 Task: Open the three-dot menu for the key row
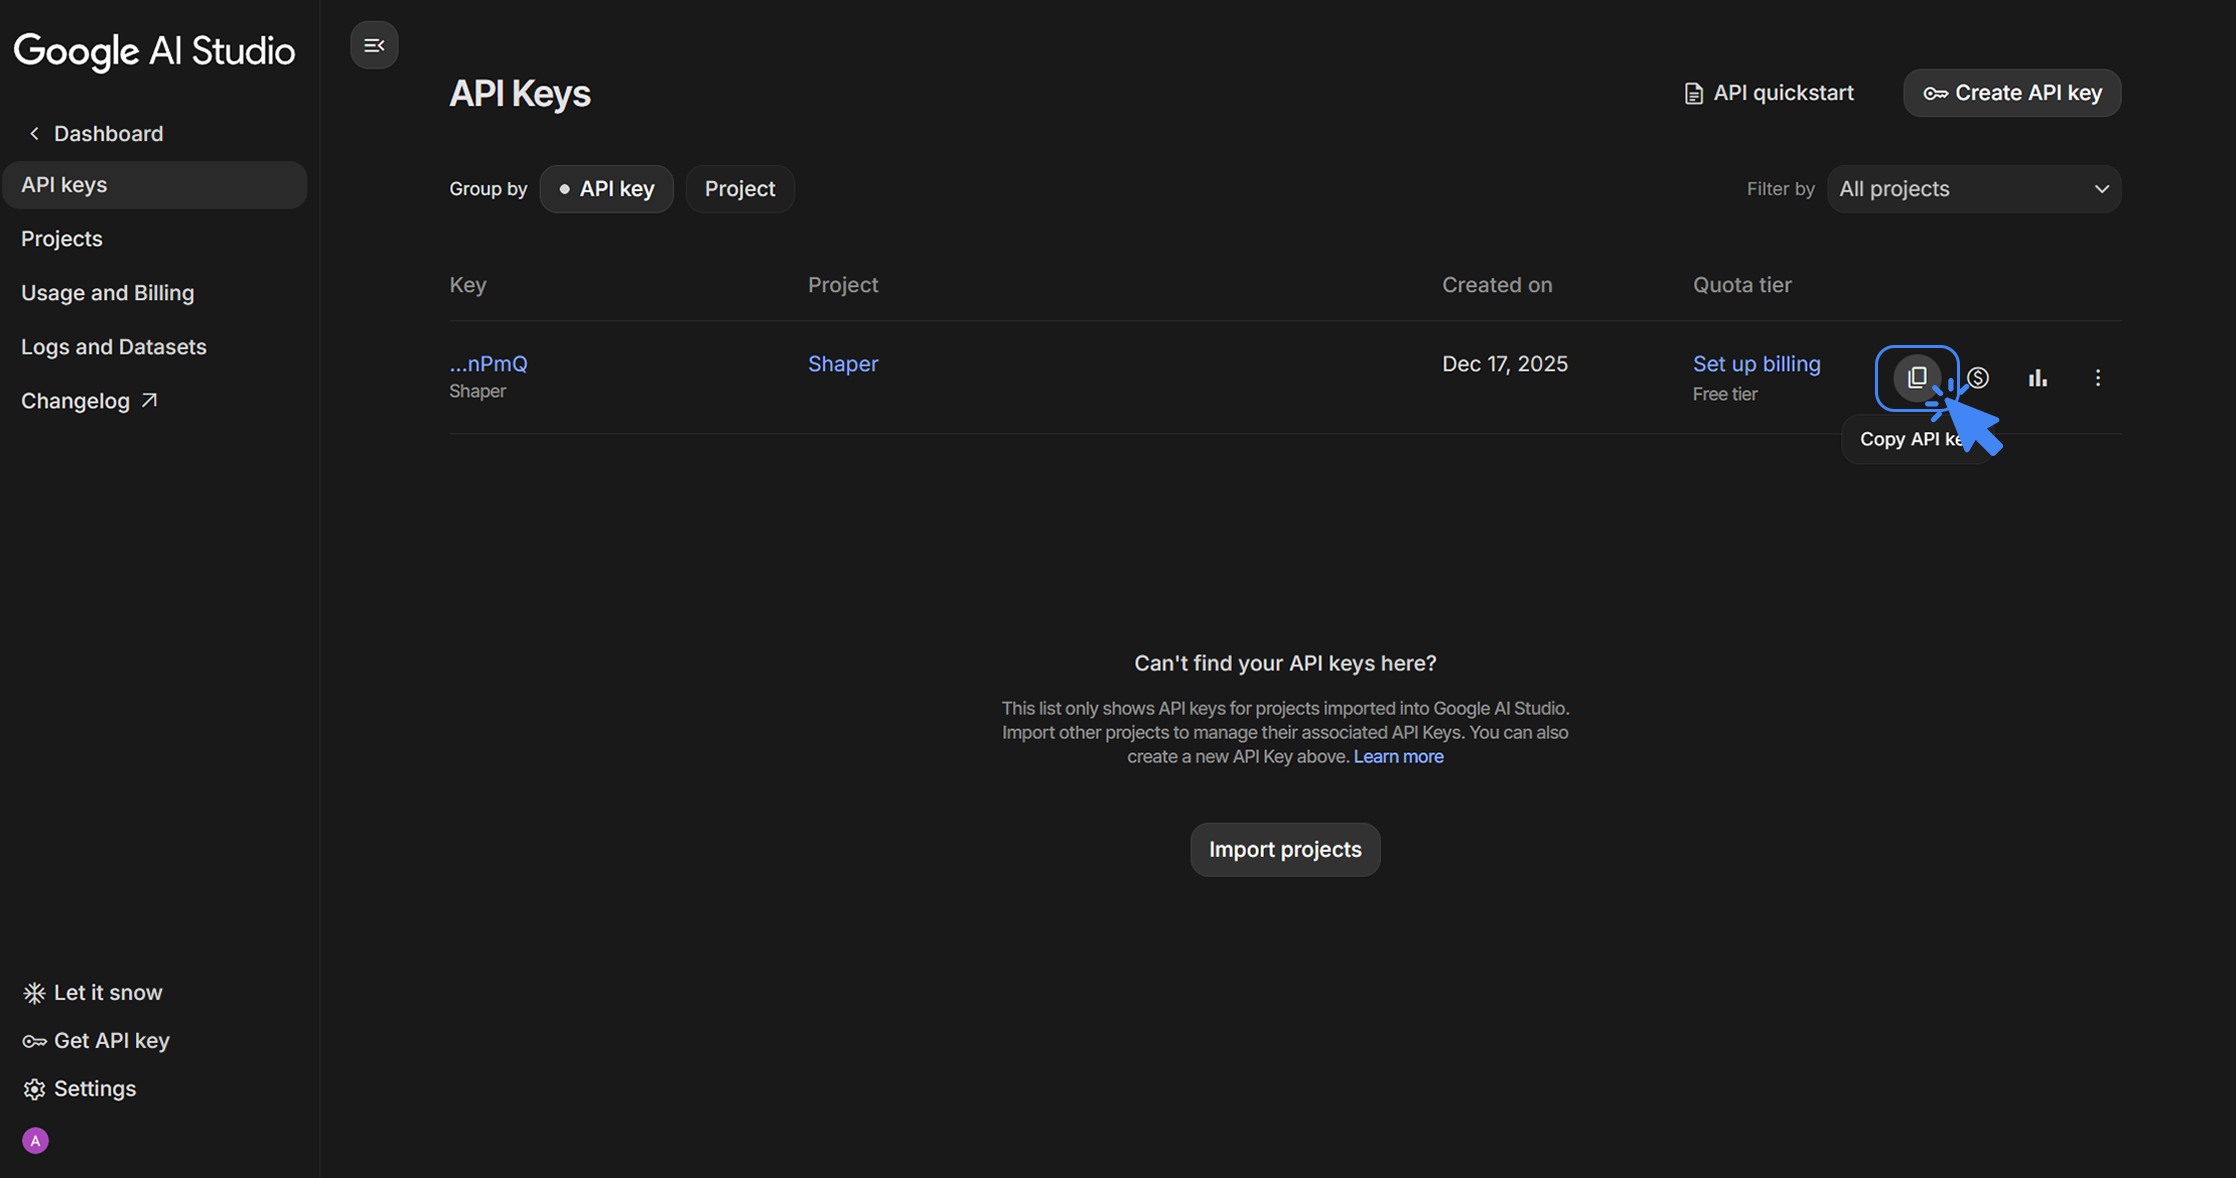click(x=2098, y=378)
